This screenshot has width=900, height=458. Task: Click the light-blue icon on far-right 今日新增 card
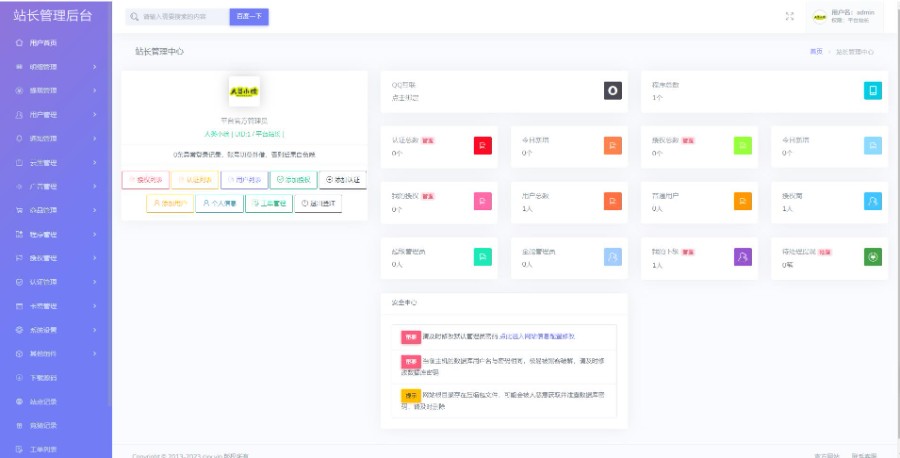(873, 146)
